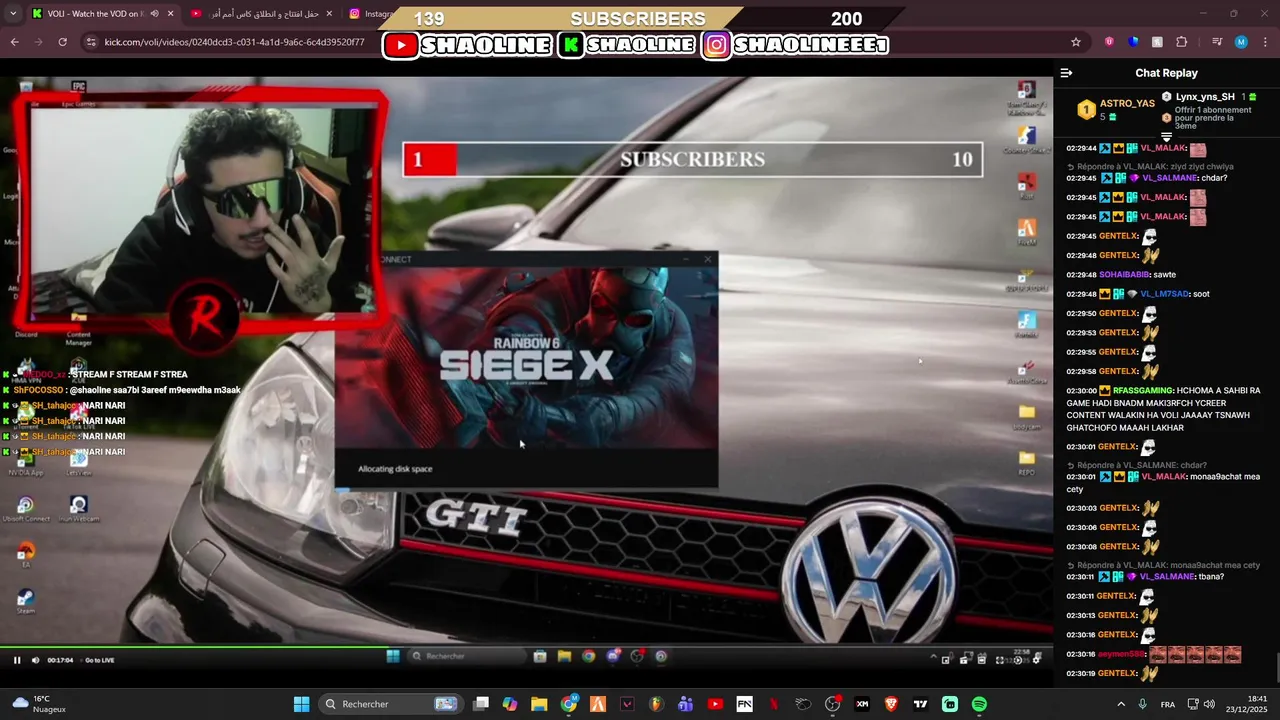
Task: Open the tab search dropdown arrow
Action: coord(13,14)
